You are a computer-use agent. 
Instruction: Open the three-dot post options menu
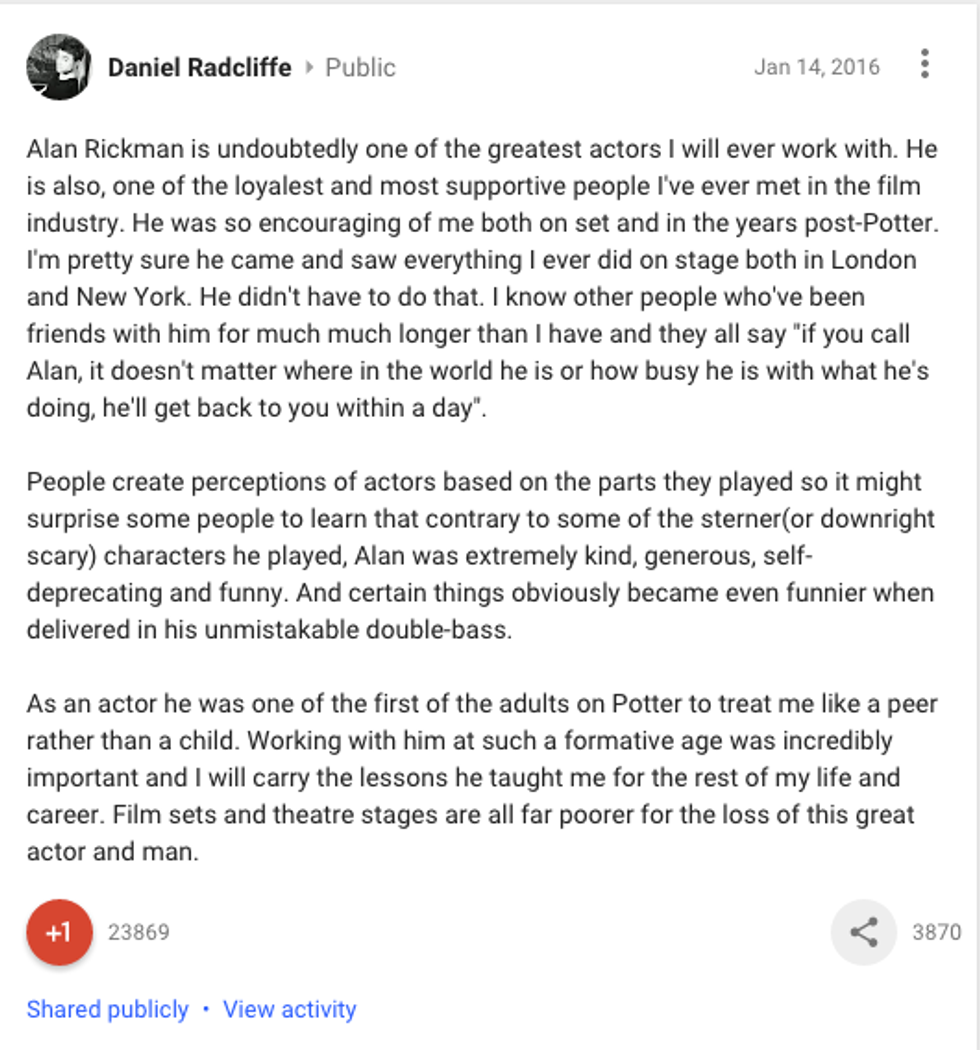coord(925,64)
